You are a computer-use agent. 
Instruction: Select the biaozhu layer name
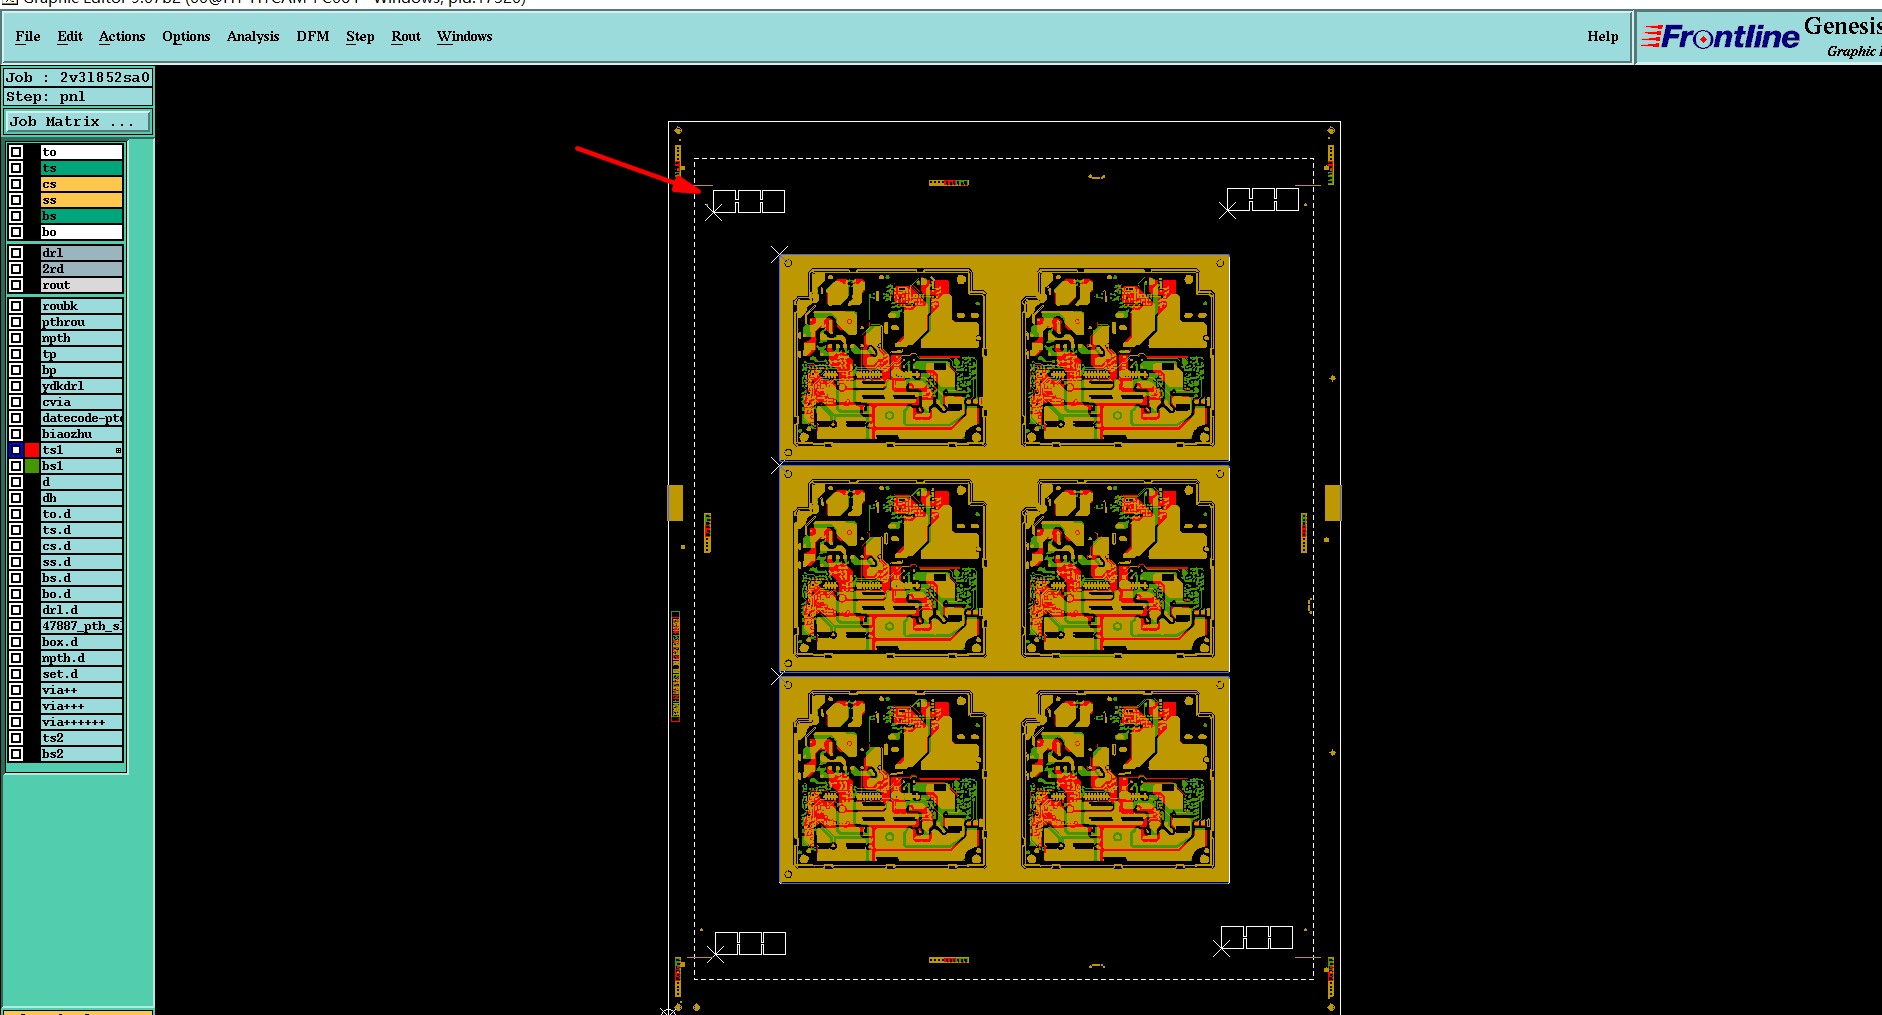click(x=81, y=434)
